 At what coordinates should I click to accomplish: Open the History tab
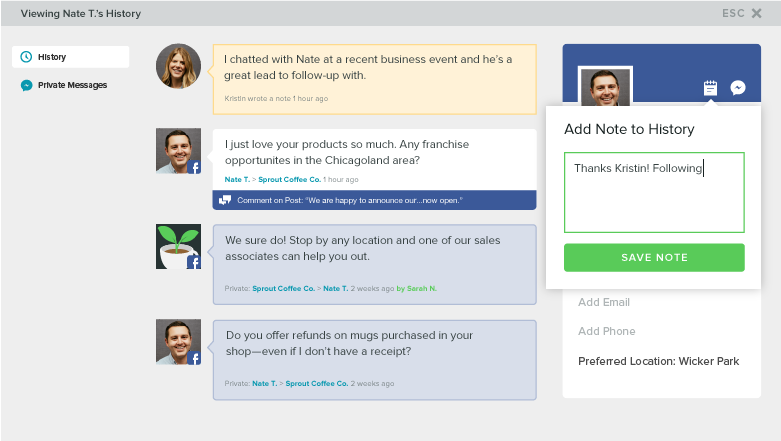coord(70,57)
